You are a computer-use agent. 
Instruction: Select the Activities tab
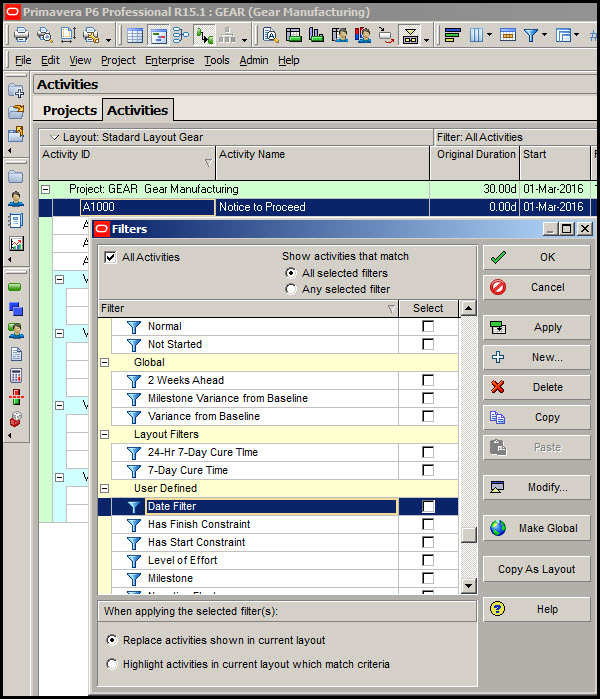[137, 110]
